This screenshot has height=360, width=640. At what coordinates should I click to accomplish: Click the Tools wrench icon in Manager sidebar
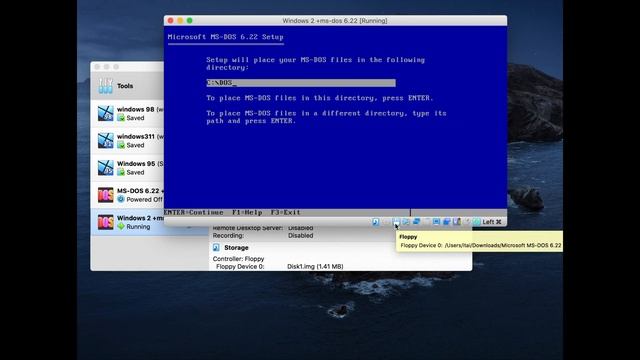pyautogui.click(x=105, y=86)
